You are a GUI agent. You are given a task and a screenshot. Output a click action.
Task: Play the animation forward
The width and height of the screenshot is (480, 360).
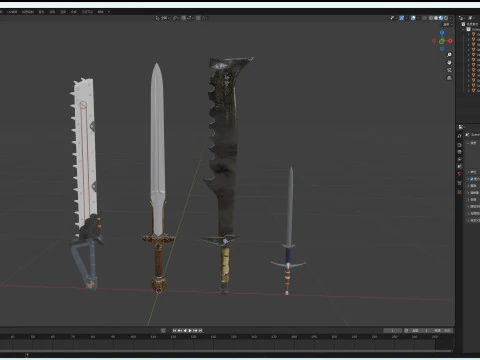click(190, 330)
